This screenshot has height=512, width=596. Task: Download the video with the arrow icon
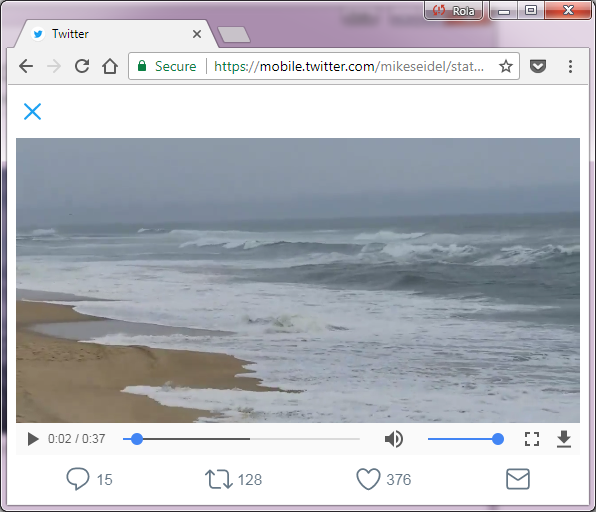[564, 439]
